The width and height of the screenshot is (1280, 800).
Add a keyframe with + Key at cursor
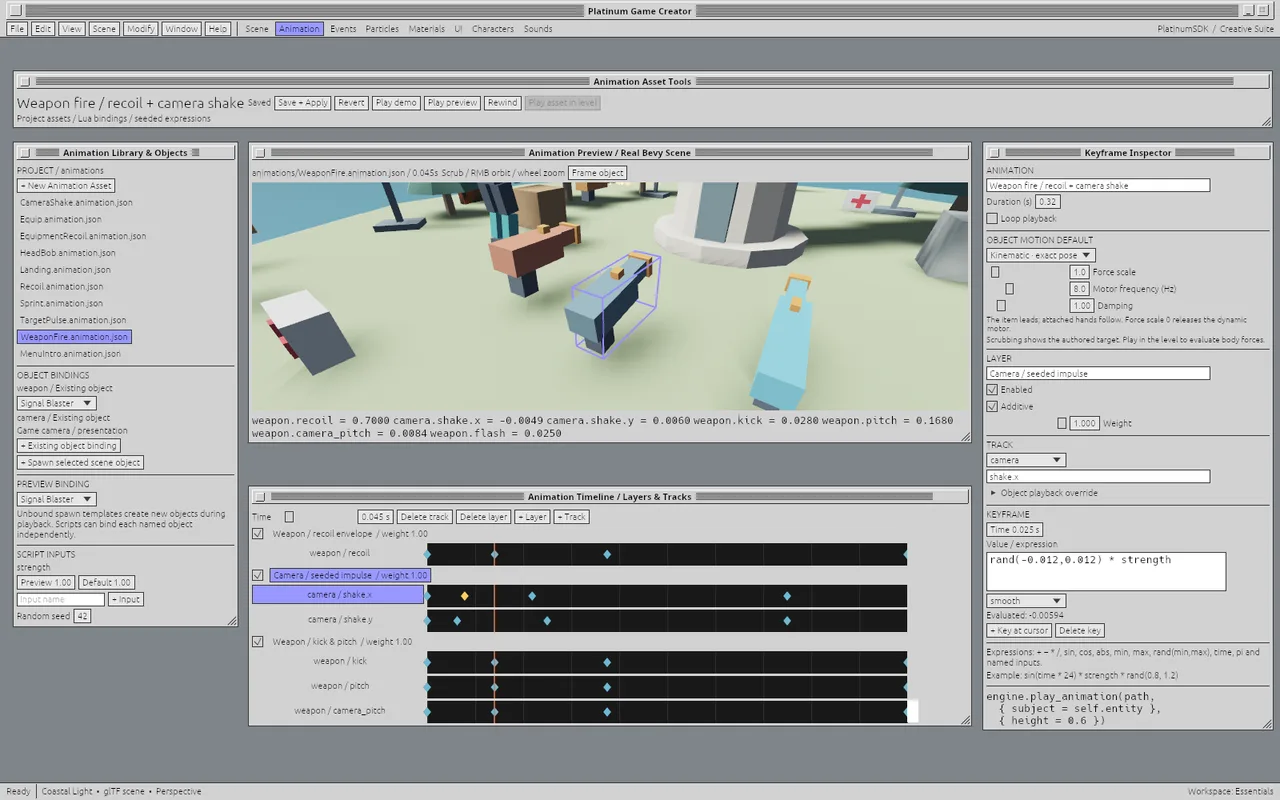tap(1019, 631)
